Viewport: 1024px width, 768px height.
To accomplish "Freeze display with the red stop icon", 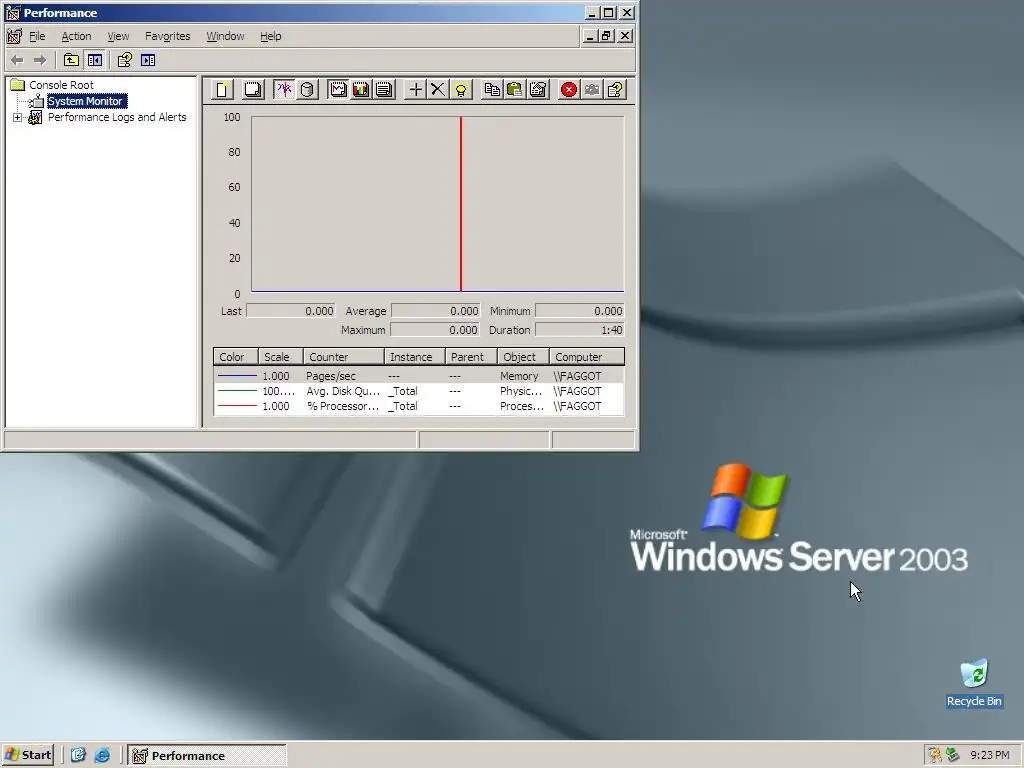I will (569, 89).
